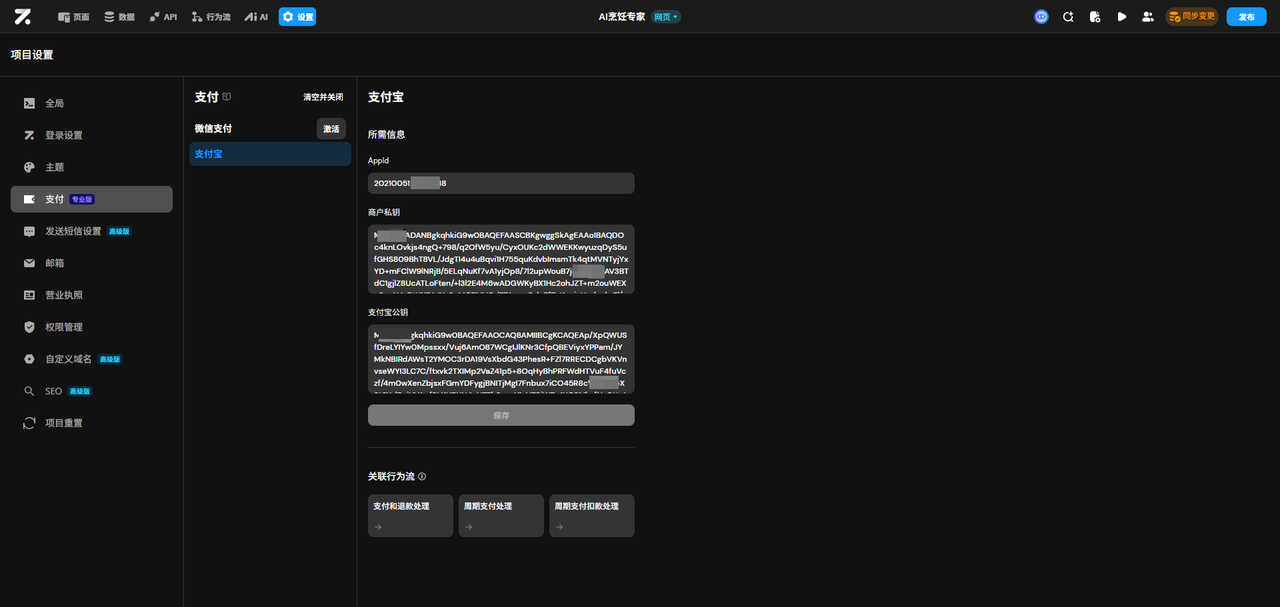Open 自定义域名 custom domain settings

(x=91, y=359)
